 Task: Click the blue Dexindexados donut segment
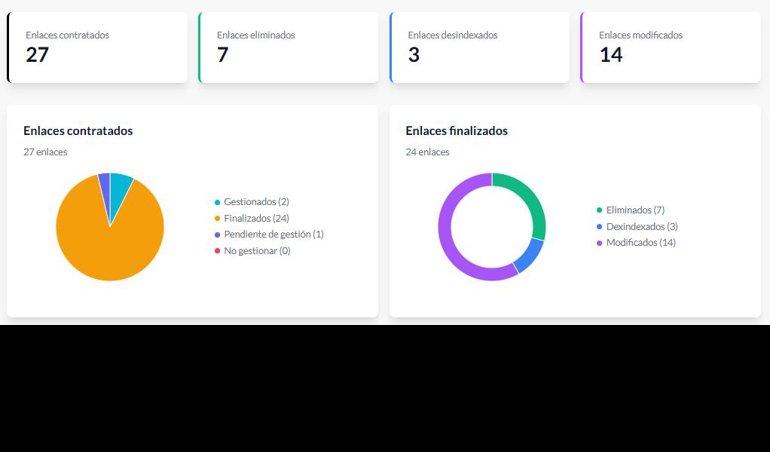[x=528, y=254]
